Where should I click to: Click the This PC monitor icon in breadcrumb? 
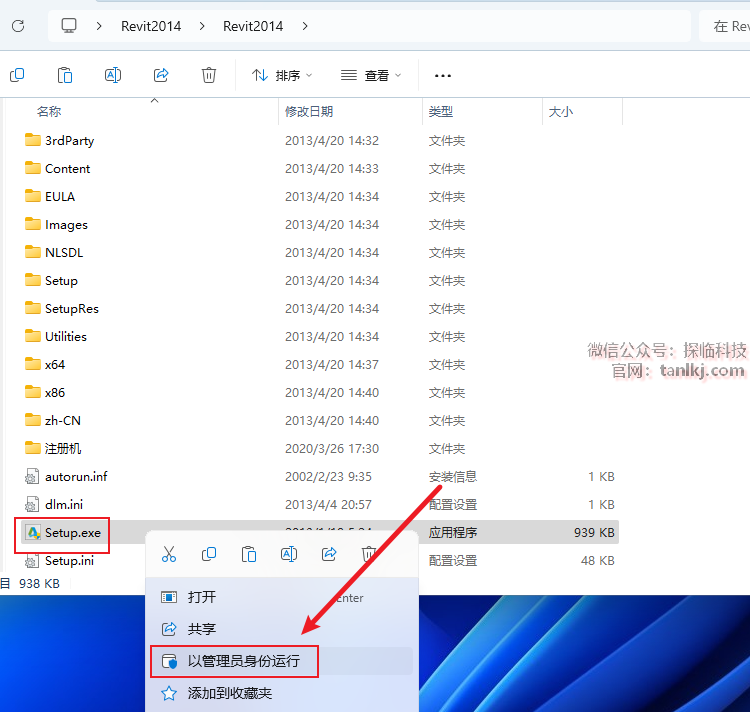pyautogui.click(x=69, y=26)
